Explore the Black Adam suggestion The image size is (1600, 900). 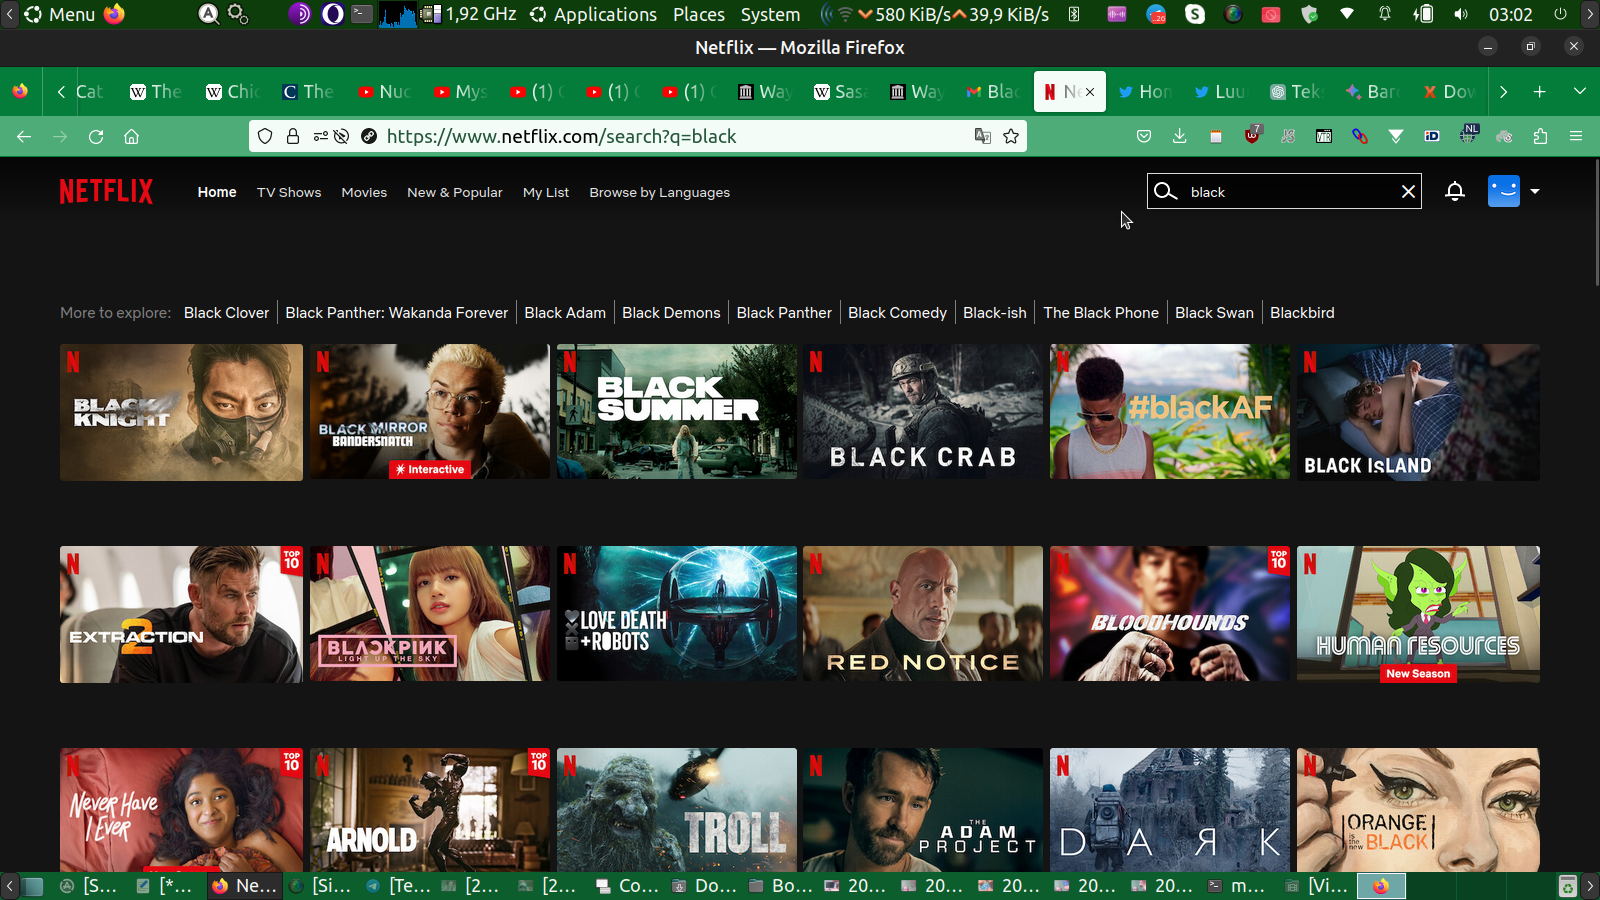(565, 313)
